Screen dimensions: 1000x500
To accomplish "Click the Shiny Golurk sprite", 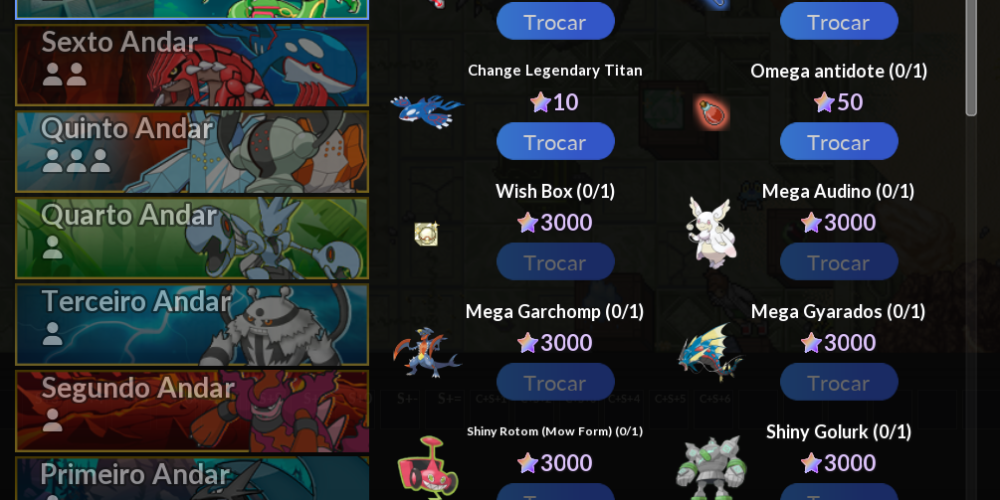I will click(710, 467).
